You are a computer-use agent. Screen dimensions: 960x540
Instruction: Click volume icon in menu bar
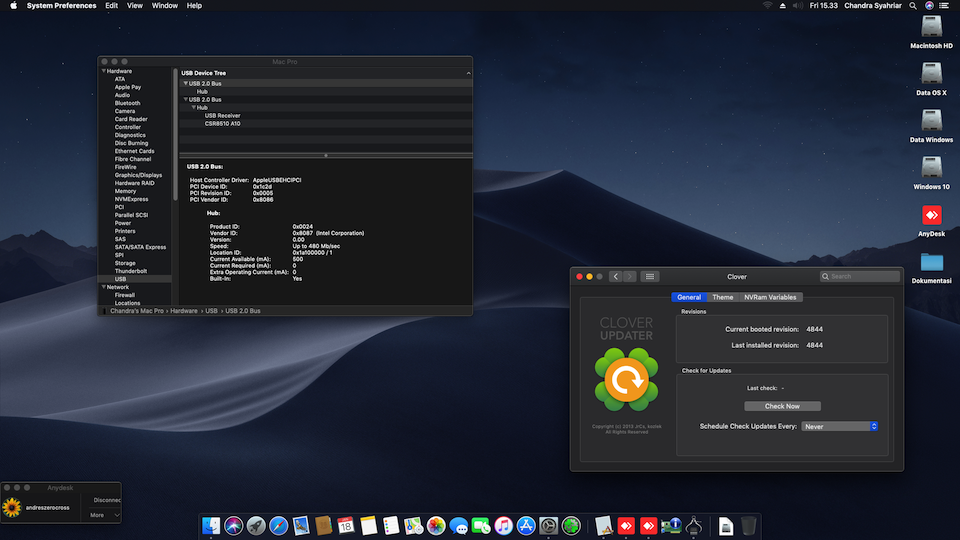pyautogui.click(x=798, y=6)
